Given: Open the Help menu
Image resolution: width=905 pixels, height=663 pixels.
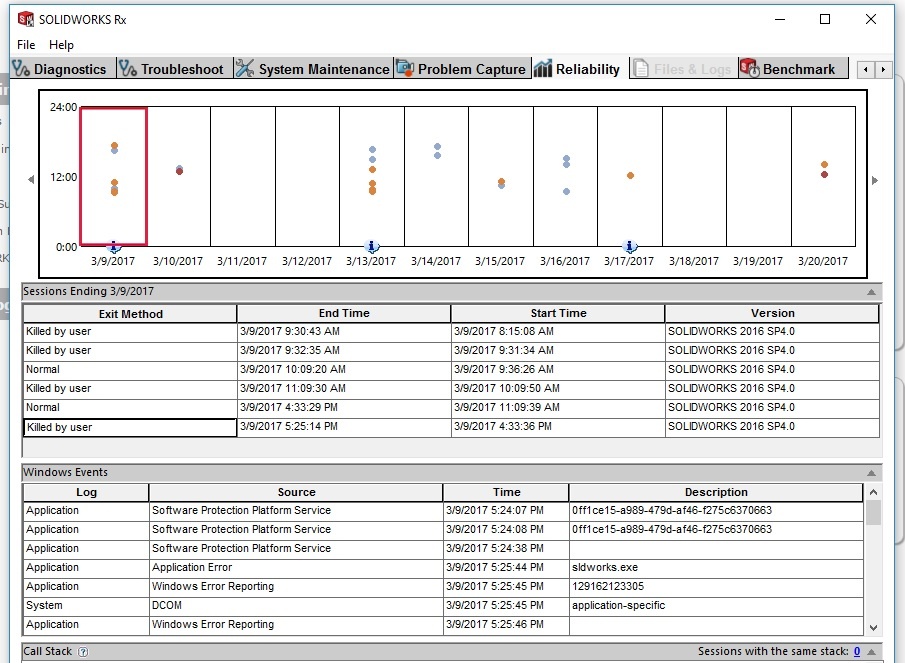Looking at the screenshot, I should coord(61,44).
